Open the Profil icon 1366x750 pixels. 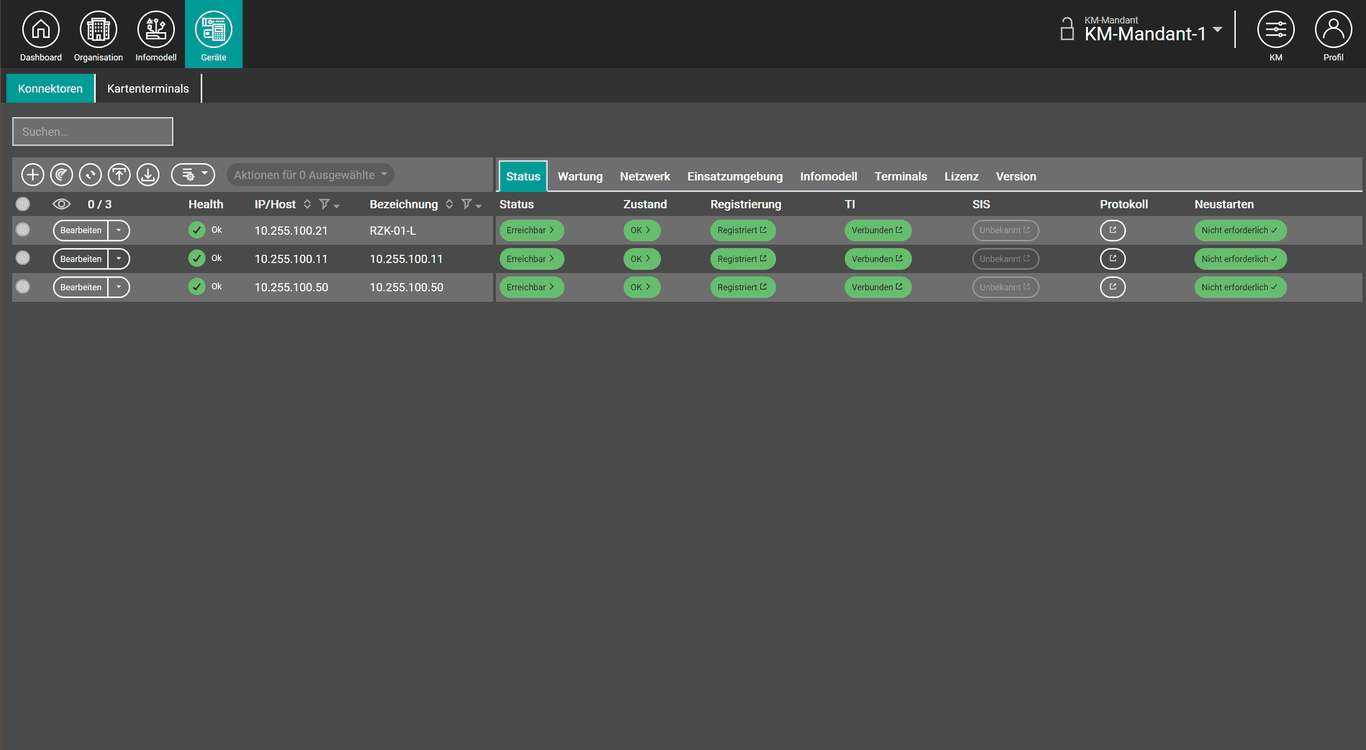1333,30
